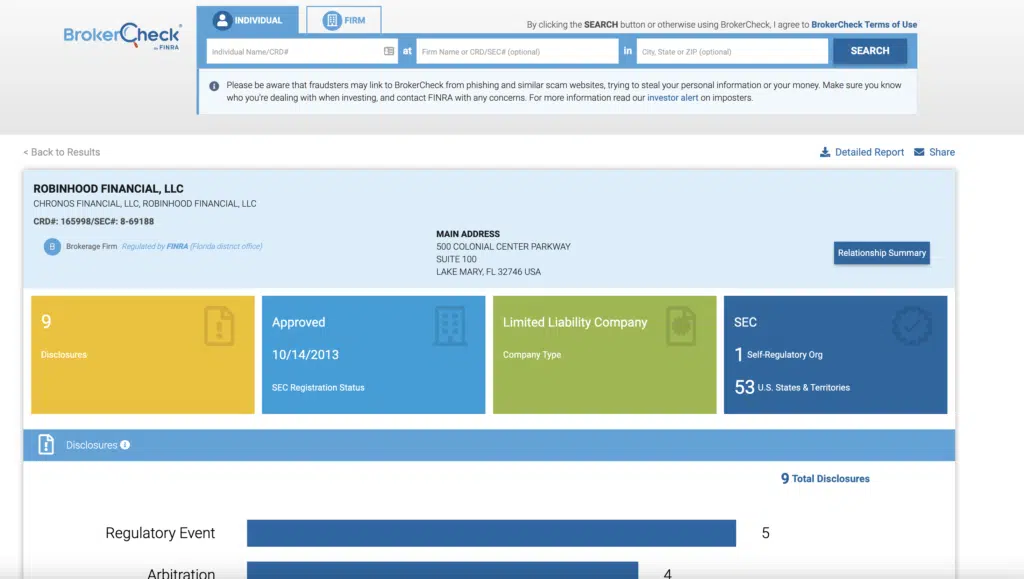
Task: Click the City, State or ZIP field
Action: (732, 51)
